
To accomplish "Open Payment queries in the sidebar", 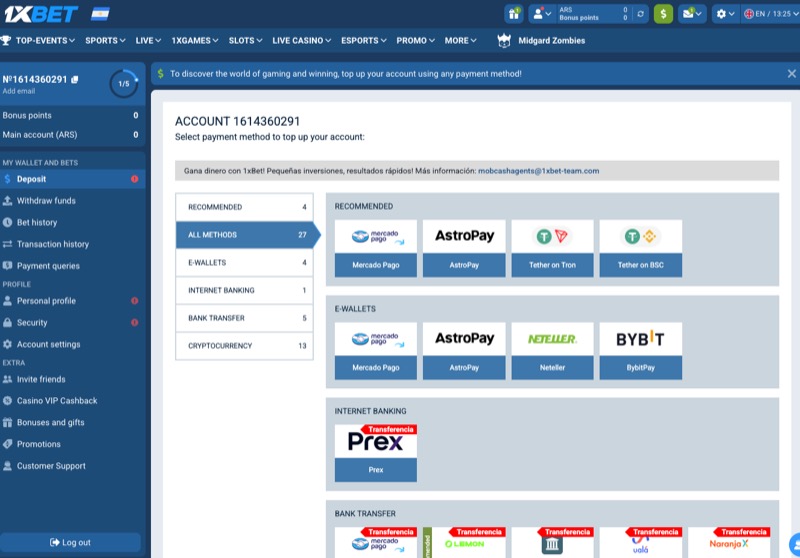I will [x=72, y=266].
